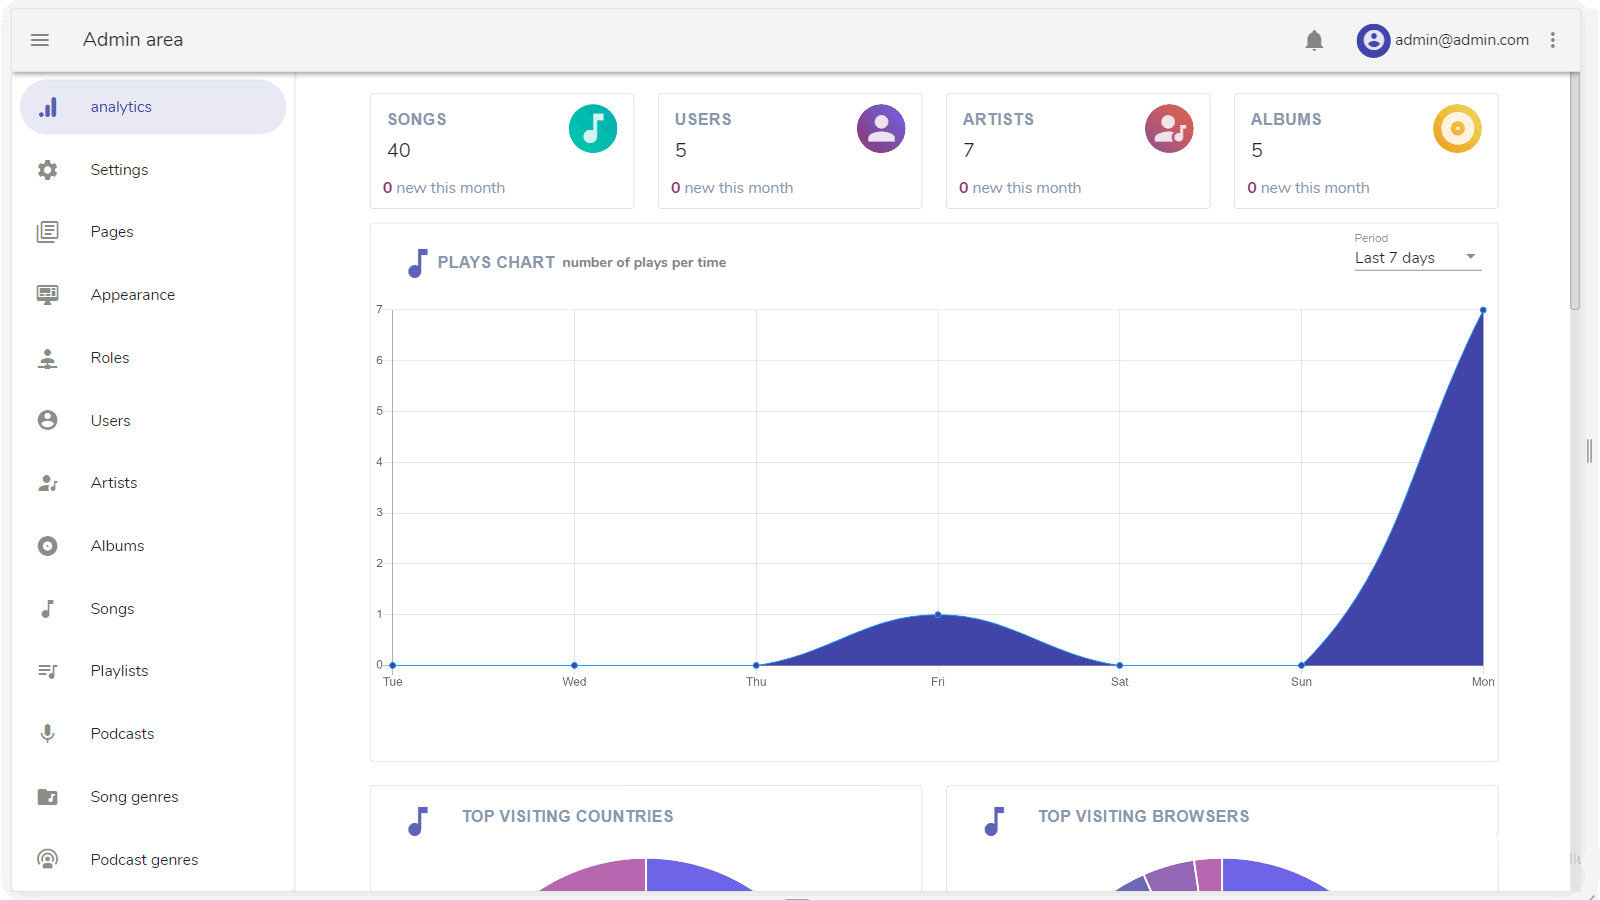Click the red Artists card icon

pyautogui.click(x=1169, y=129)
